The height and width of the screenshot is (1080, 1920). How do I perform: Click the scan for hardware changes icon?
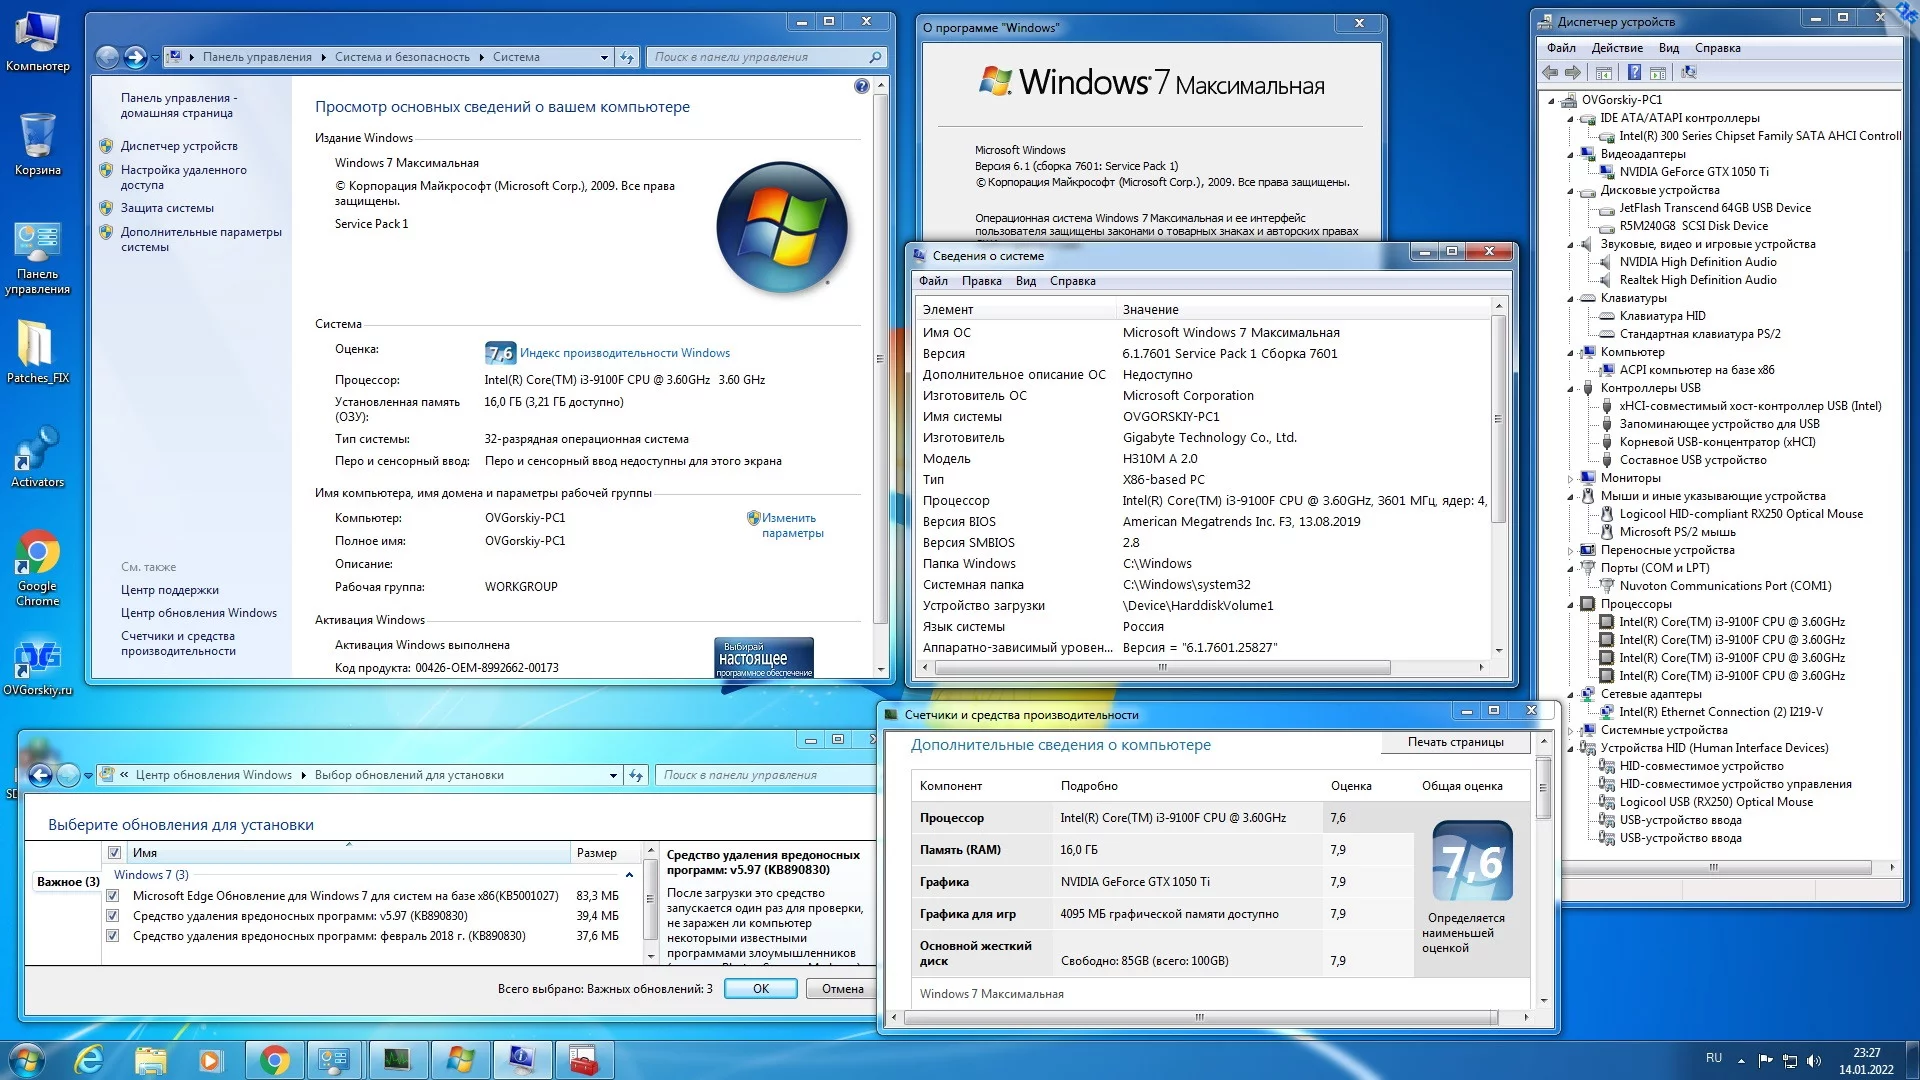(x=1689, y=72)
